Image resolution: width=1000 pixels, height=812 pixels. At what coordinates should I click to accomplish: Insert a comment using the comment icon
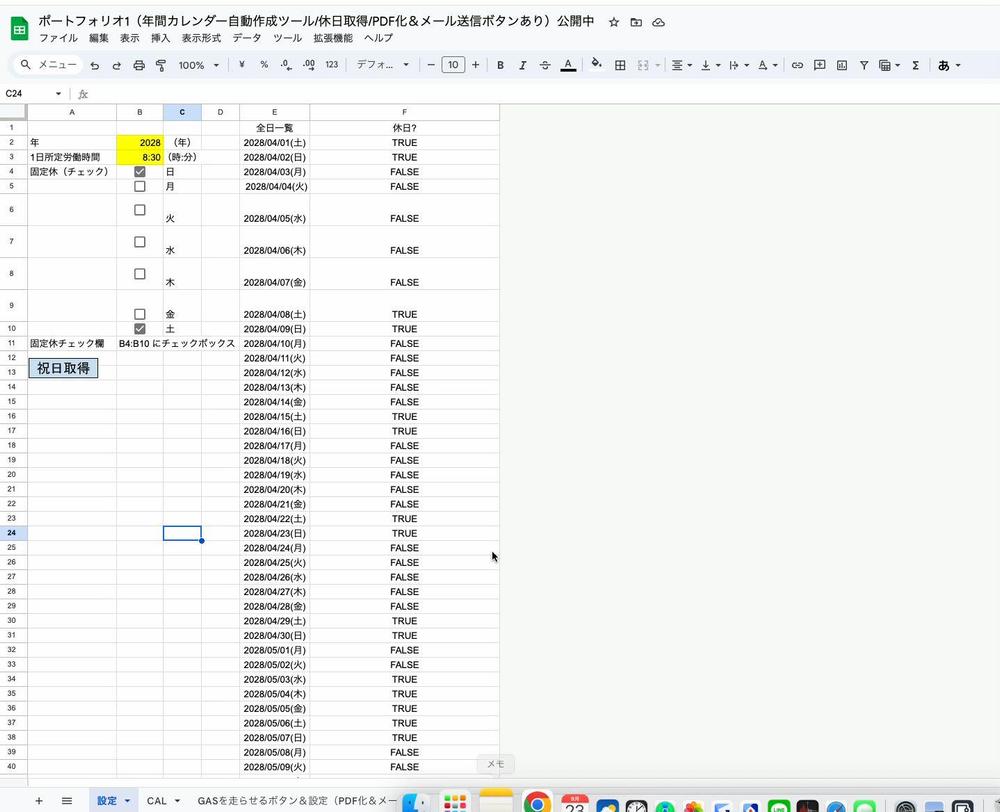click(x=819, y=65)
